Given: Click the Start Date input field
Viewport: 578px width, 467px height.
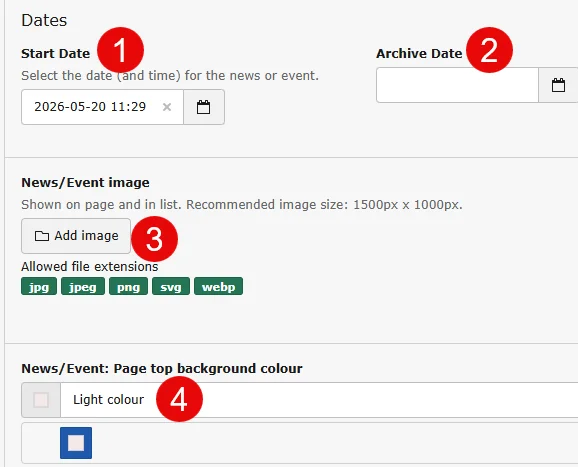Looking at the screenshot, I should click(102, 107).
